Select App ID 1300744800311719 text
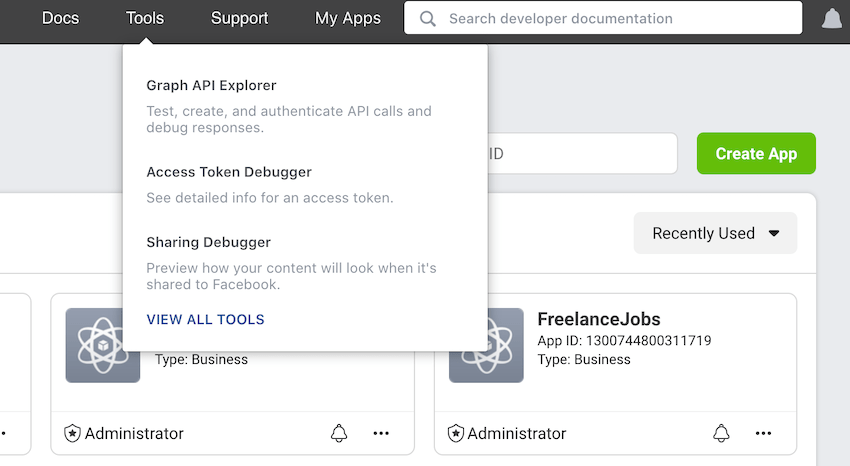 click(x=624, y=341)
